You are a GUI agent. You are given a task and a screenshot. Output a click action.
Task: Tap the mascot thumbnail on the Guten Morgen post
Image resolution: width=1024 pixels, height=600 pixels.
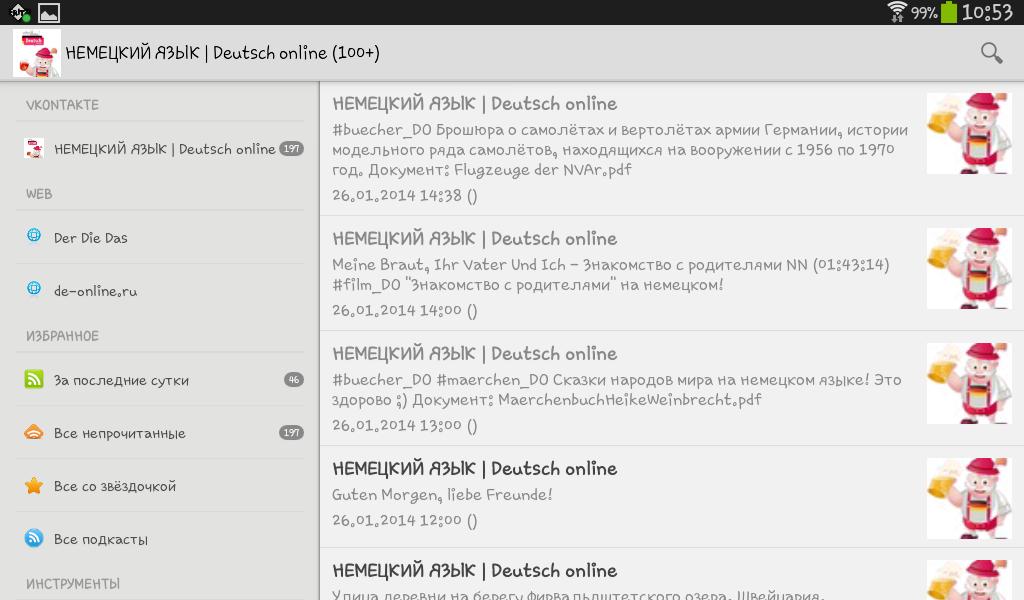click(968, 498)
